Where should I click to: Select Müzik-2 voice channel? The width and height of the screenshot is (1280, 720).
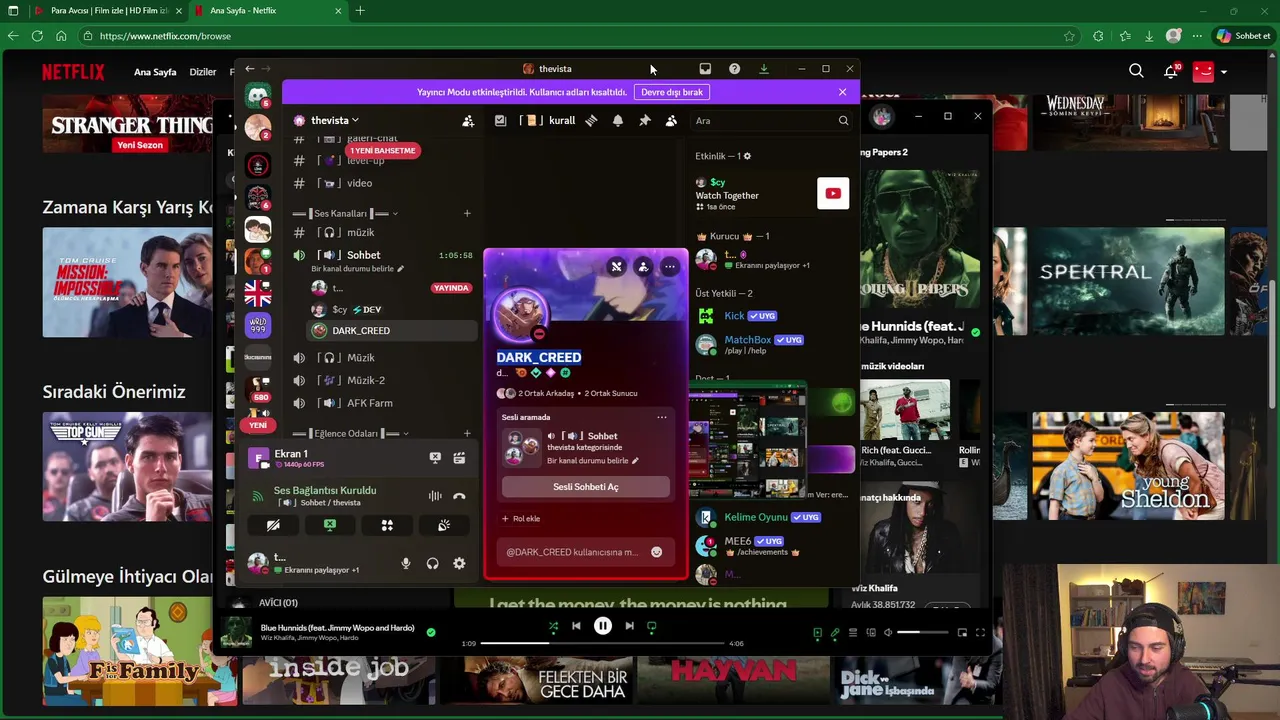coord(384,380)
